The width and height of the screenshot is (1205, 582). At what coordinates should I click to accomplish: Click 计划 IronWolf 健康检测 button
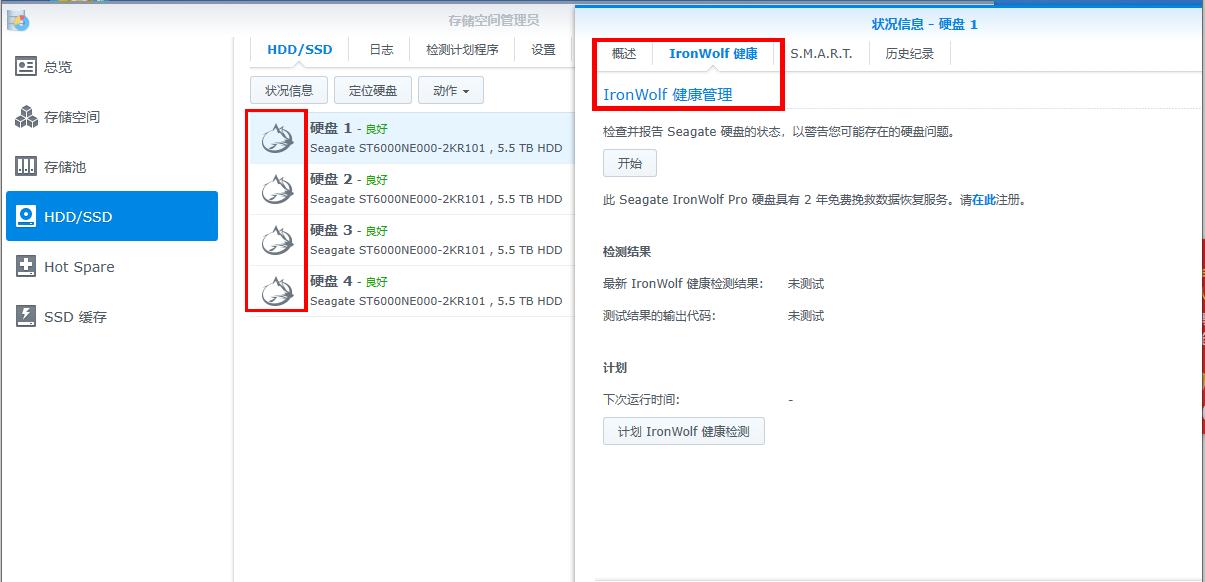tap(683, 430)
